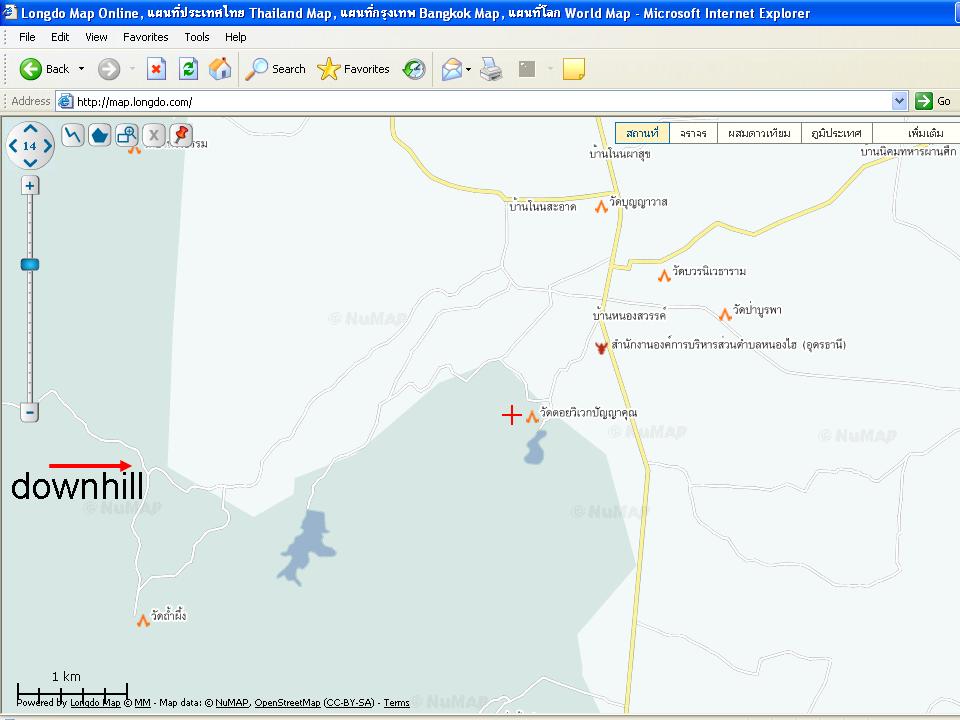This screenshot has width=960, height=720.
Task: Pan the map right with the arrow
Action: pyautogui.click(x=48, y=146)
